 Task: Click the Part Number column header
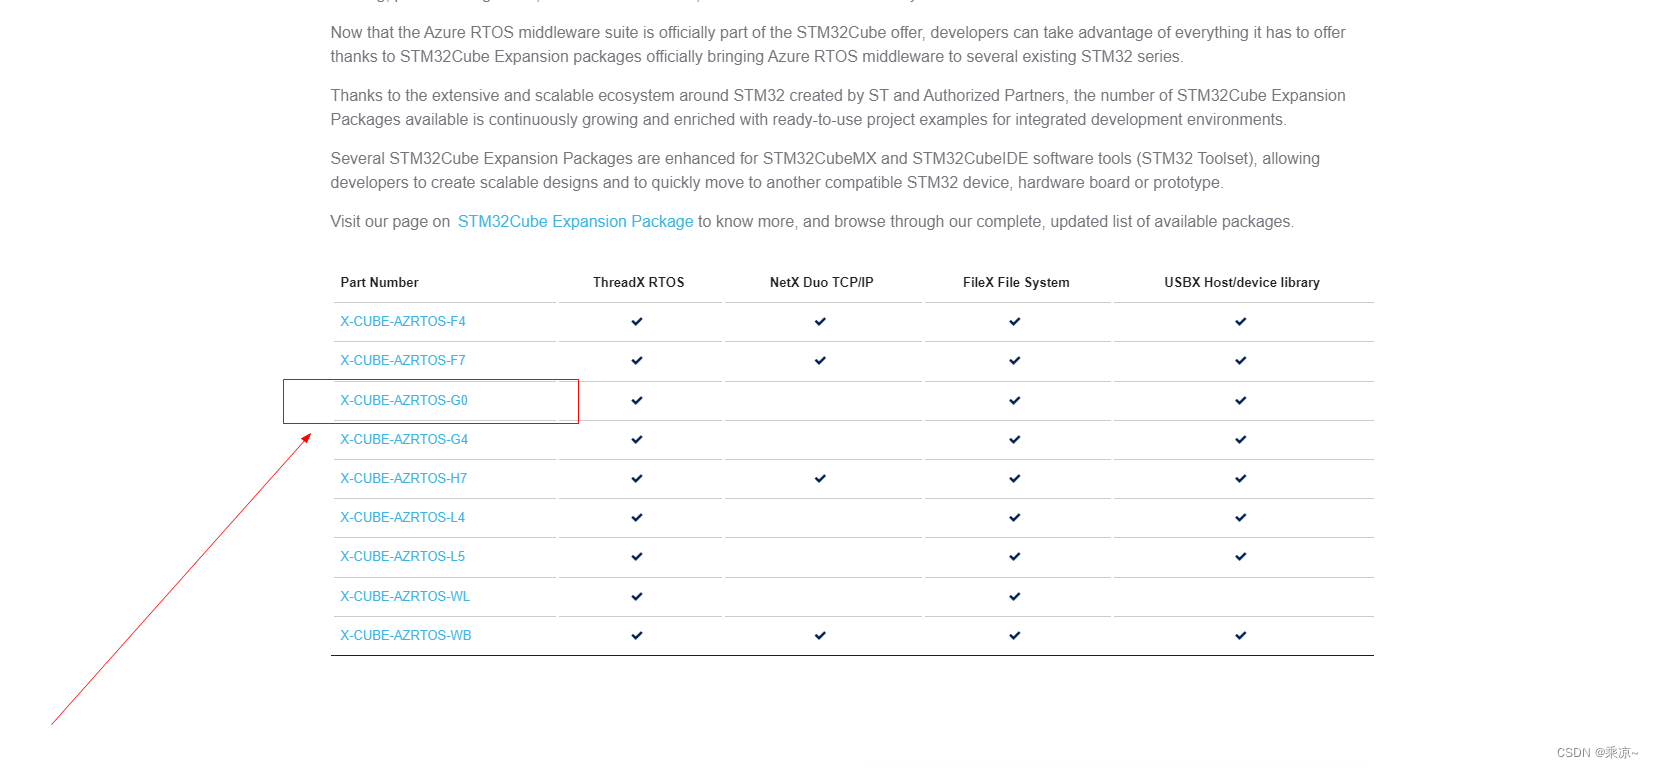pyautogui.click(x=380, y=282)
